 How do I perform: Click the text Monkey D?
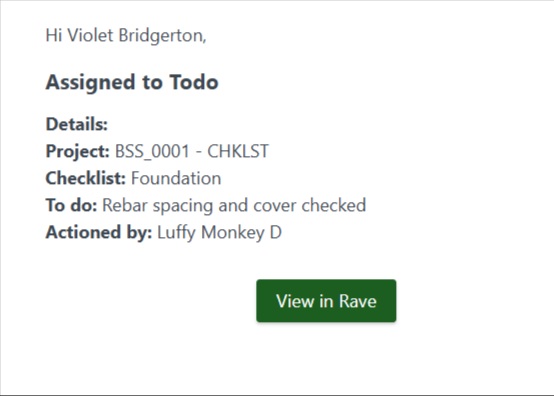[241, 233]
